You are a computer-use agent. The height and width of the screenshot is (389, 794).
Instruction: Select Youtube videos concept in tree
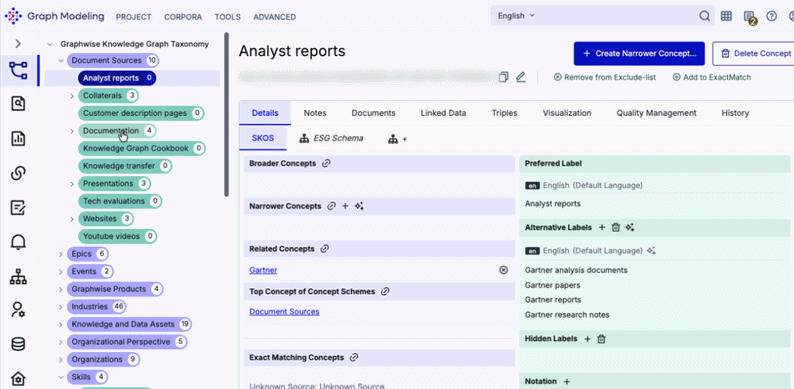(117, 236)
